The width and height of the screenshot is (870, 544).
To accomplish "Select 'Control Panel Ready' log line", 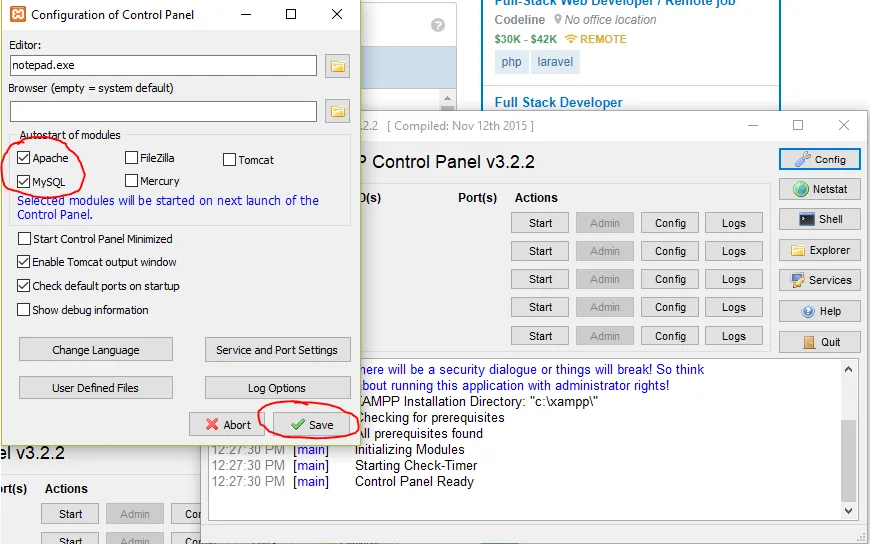I will pyautogui.click(x=414, y=481).
